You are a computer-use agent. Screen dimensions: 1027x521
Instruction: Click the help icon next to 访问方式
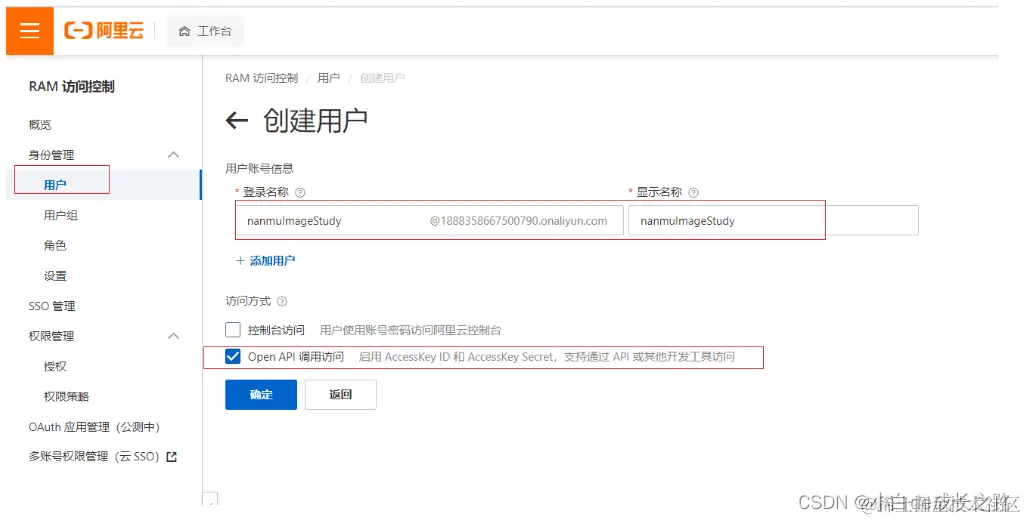(282, 301)
